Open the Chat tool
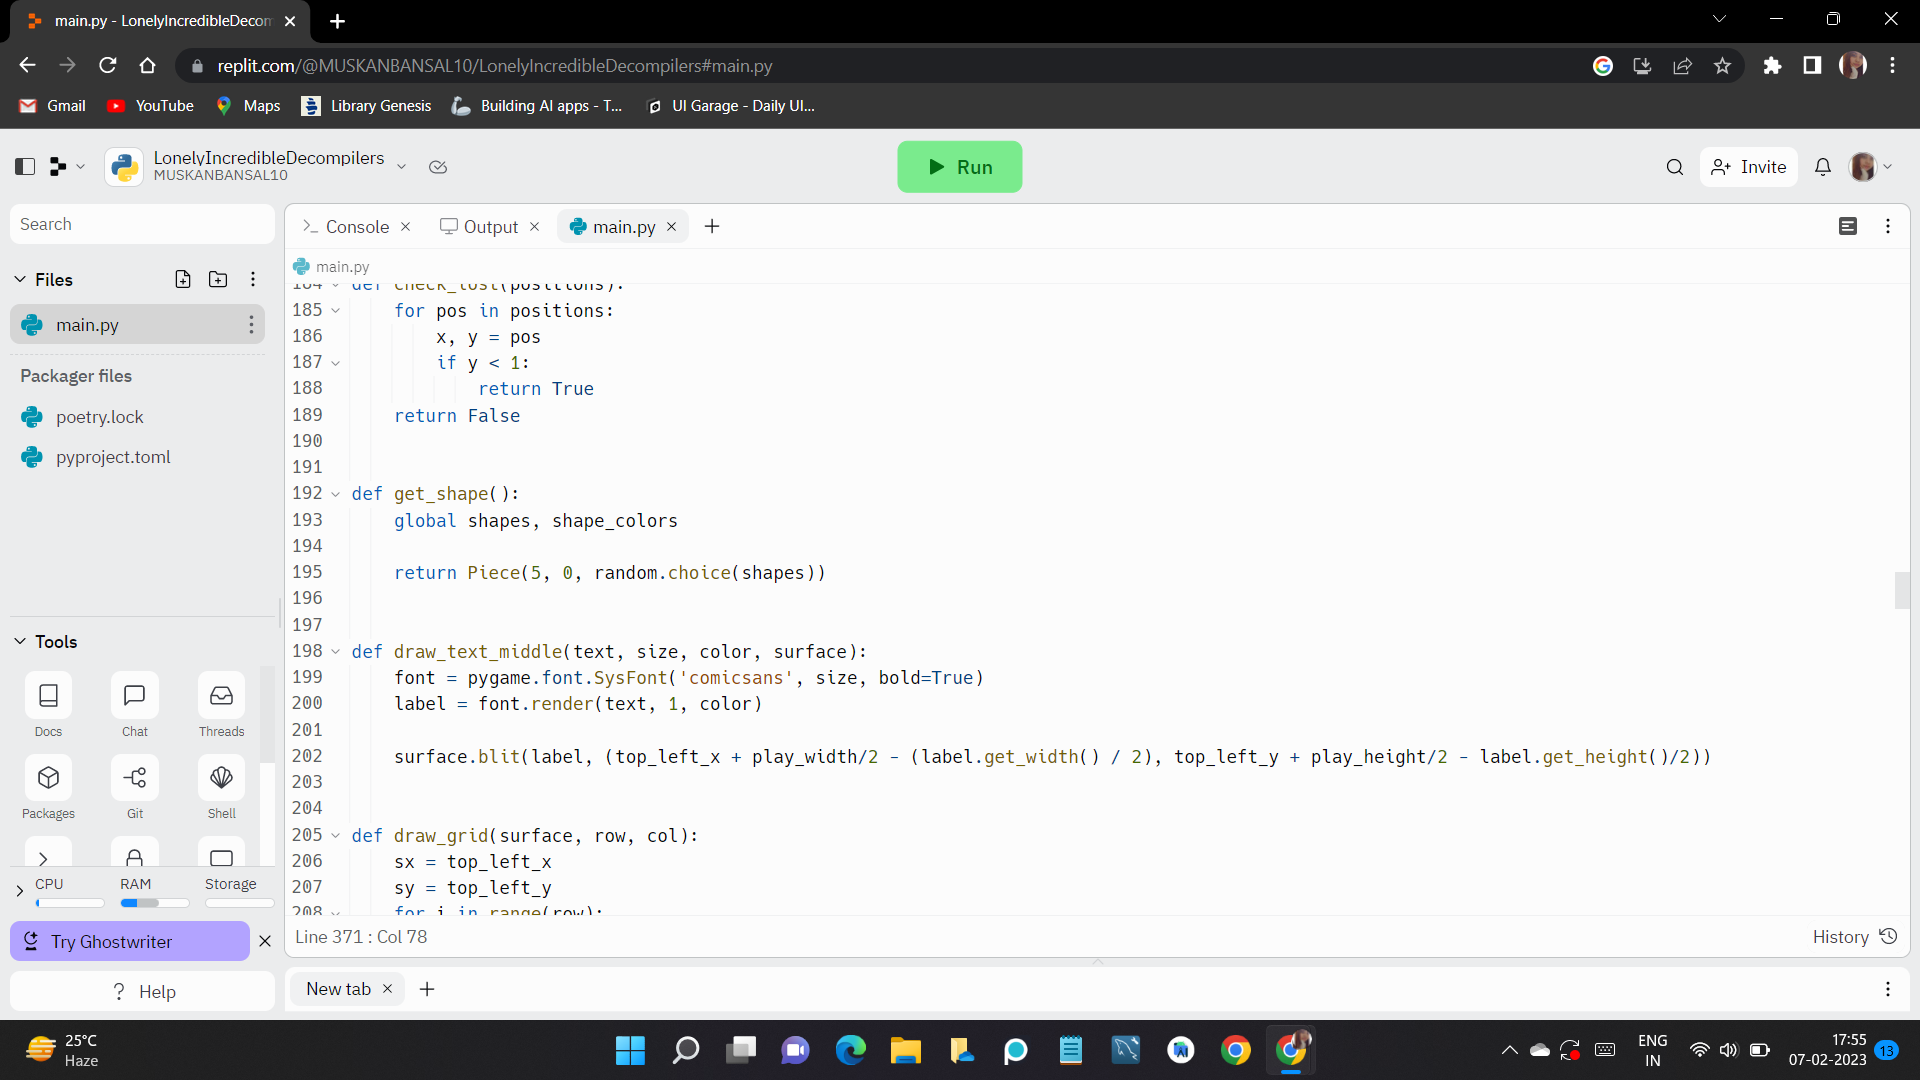1920x1080 pixels. 134,705
